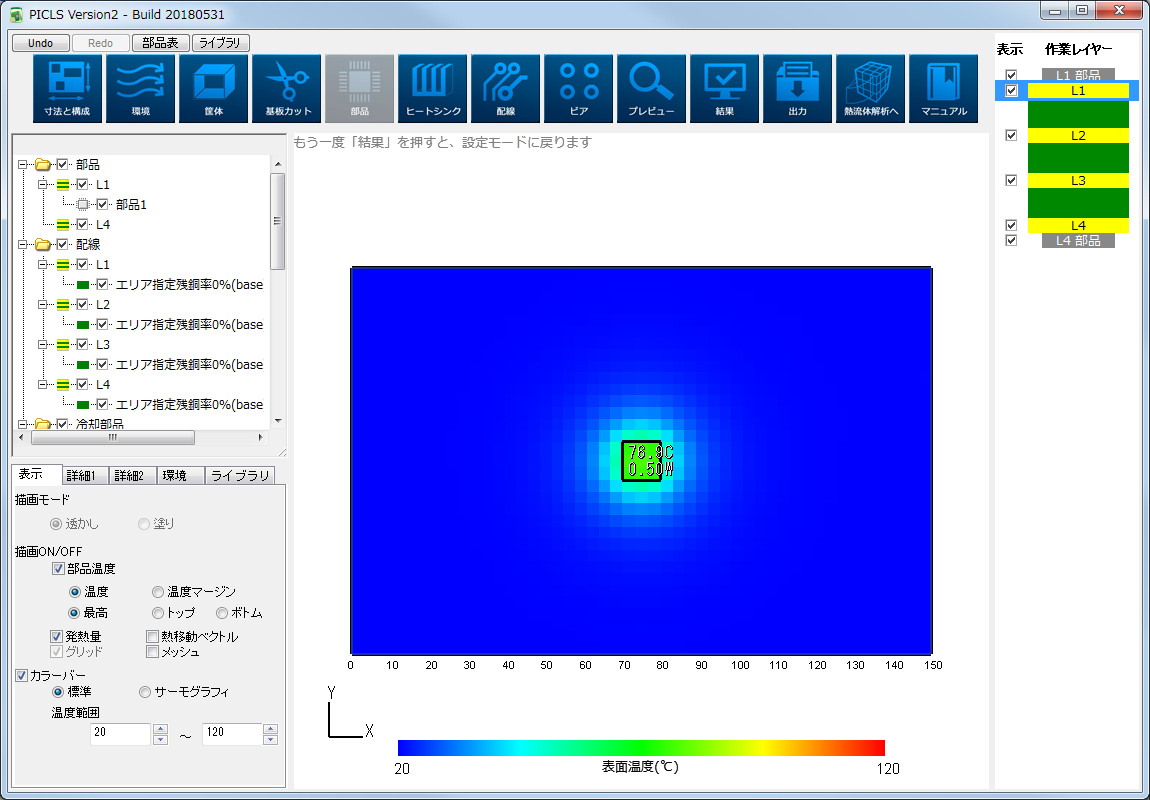This screenshot has height=800, width=1150.
Task: Decrease the maximum temperature range value
Action: [x=271, y=739]
